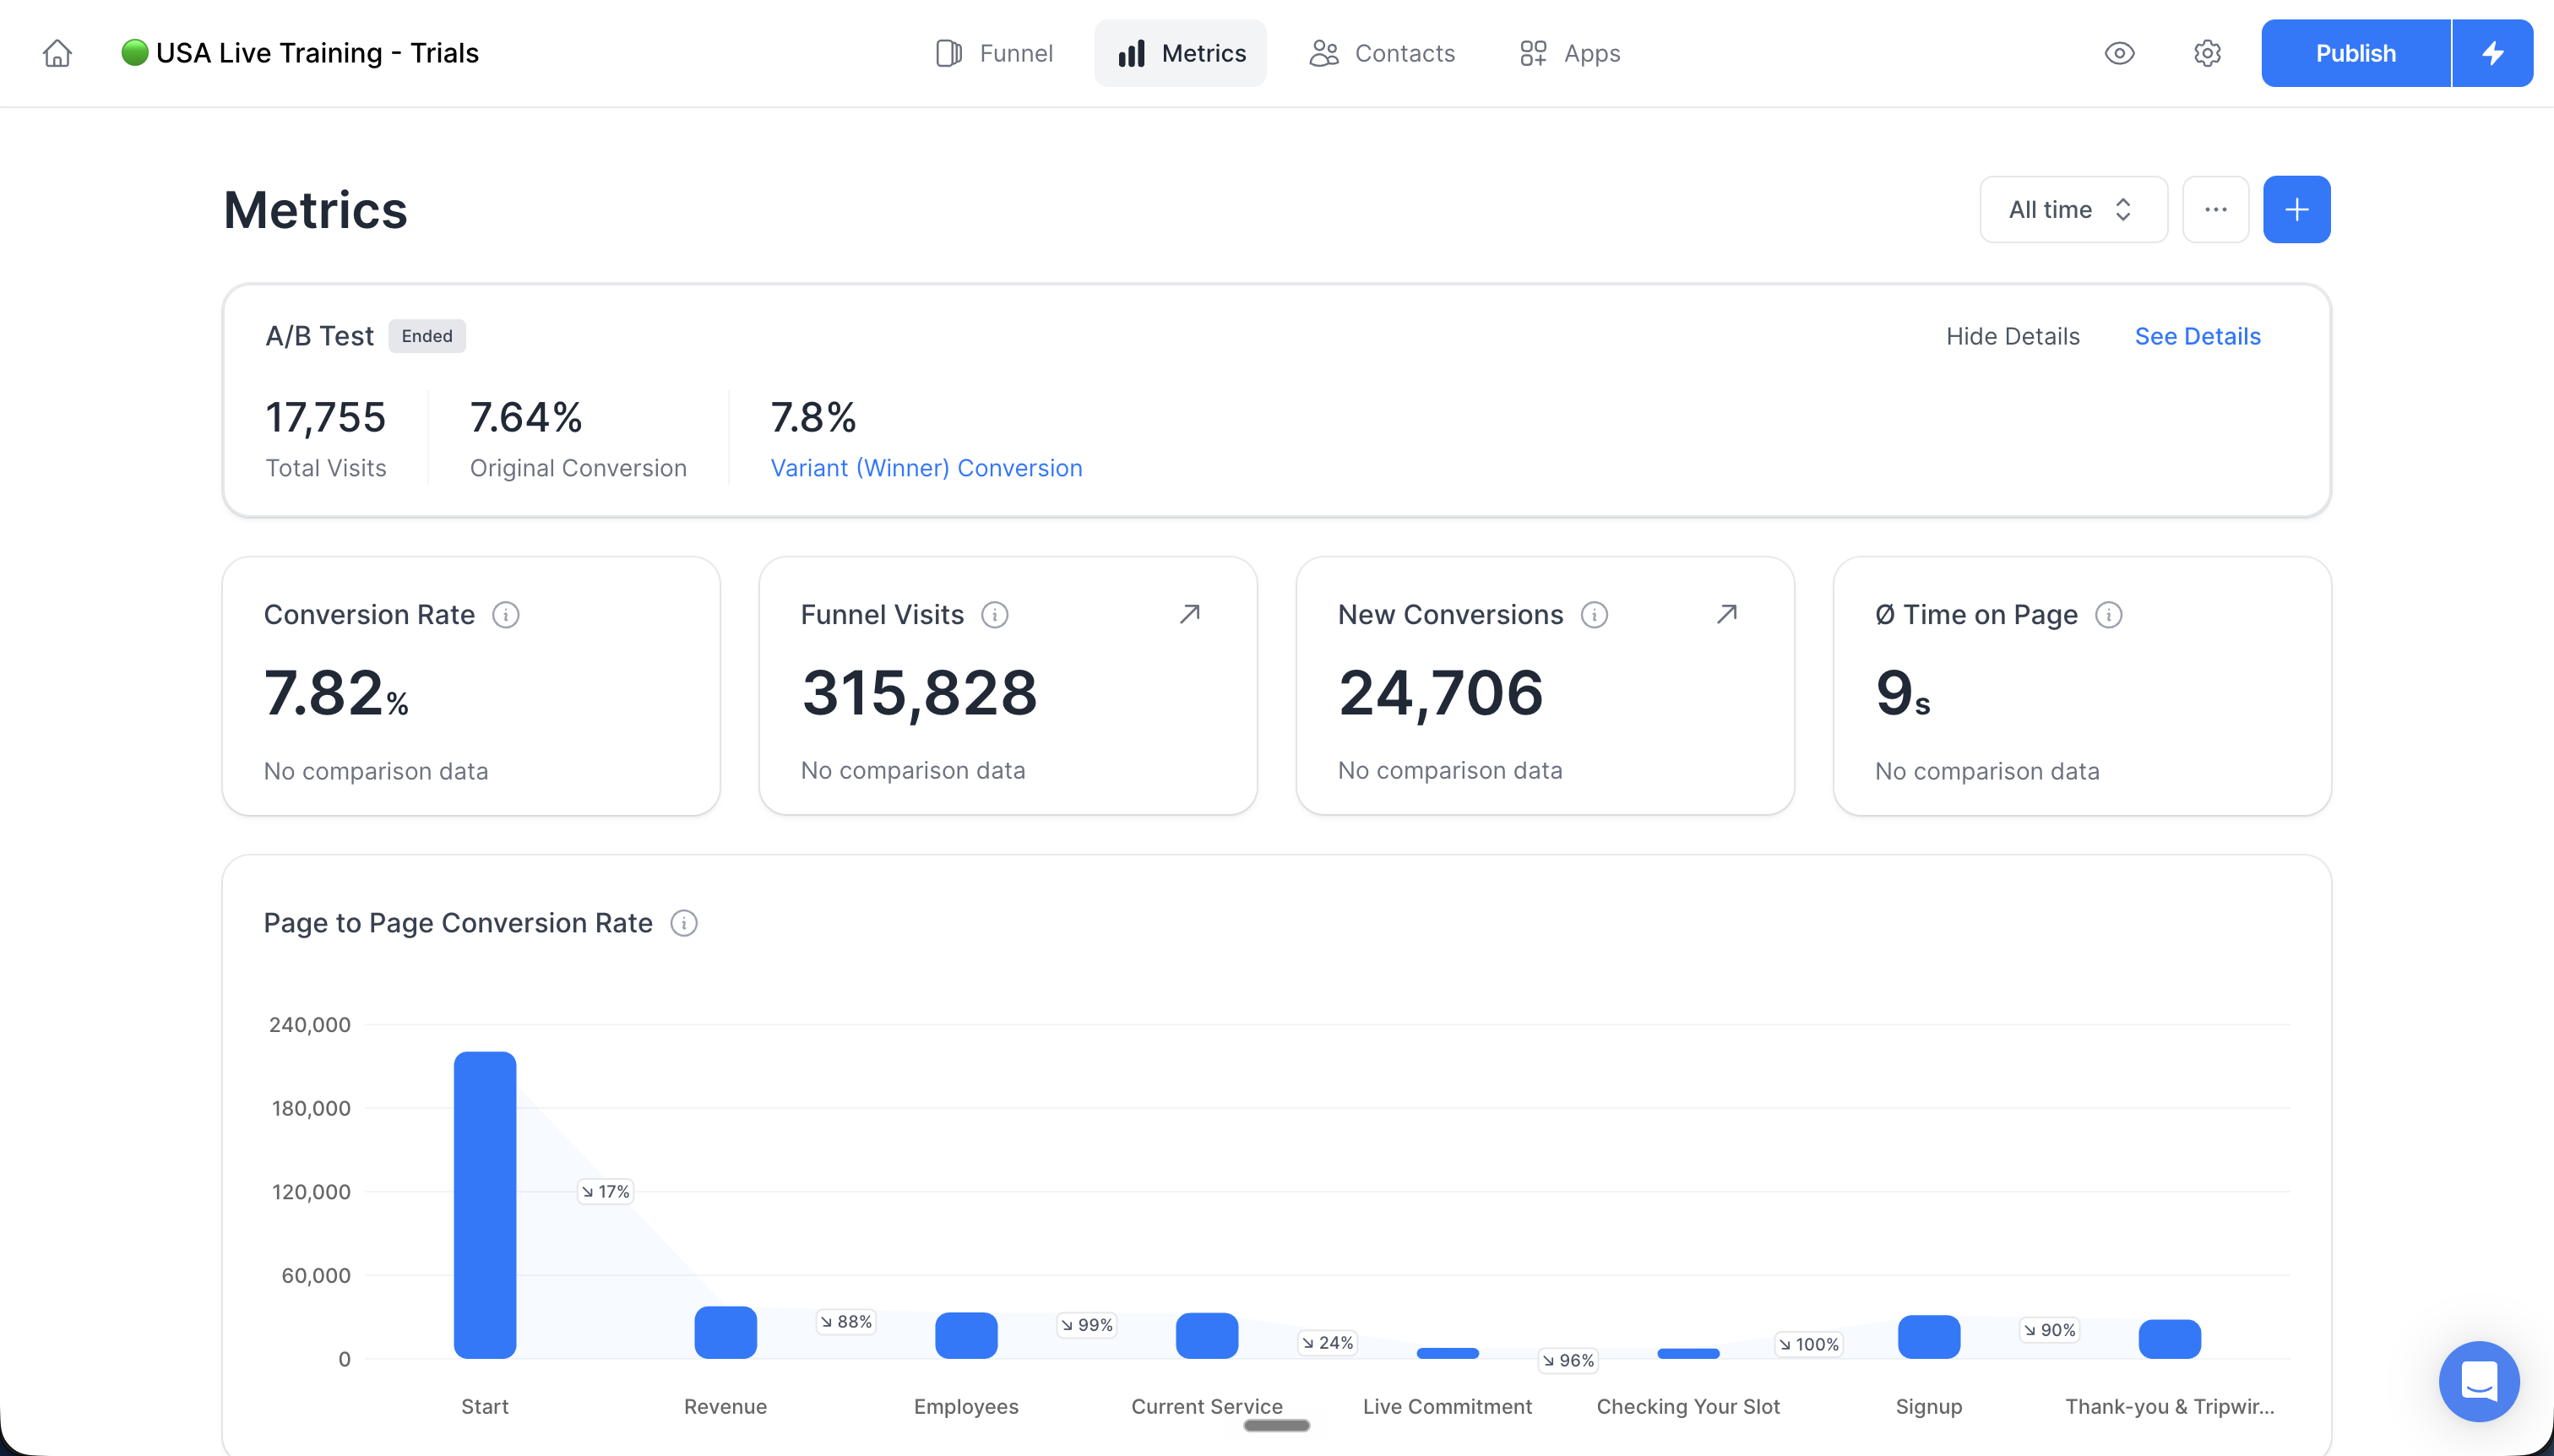Show info for Conversion Rate
This screenshot has height=1456, width=2554.
pyautogui.click(x=506, y=614)
